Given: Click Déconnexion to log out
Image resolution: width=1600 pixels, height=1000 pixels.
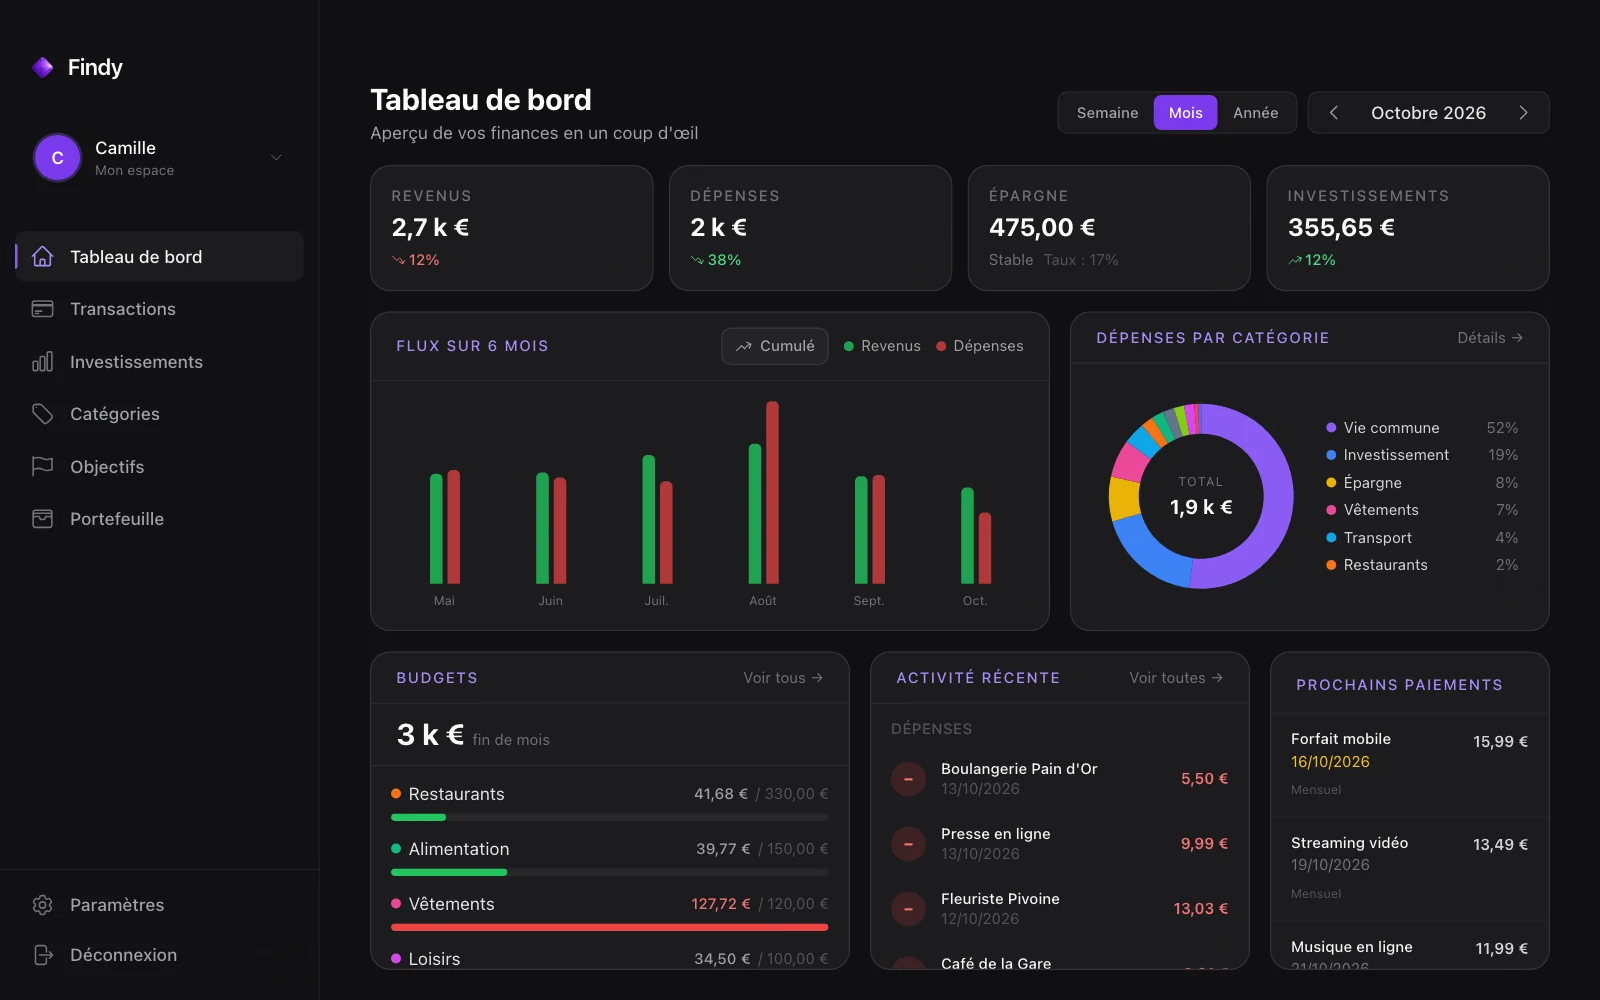Looking at the screenshot, I should point(160,955).
